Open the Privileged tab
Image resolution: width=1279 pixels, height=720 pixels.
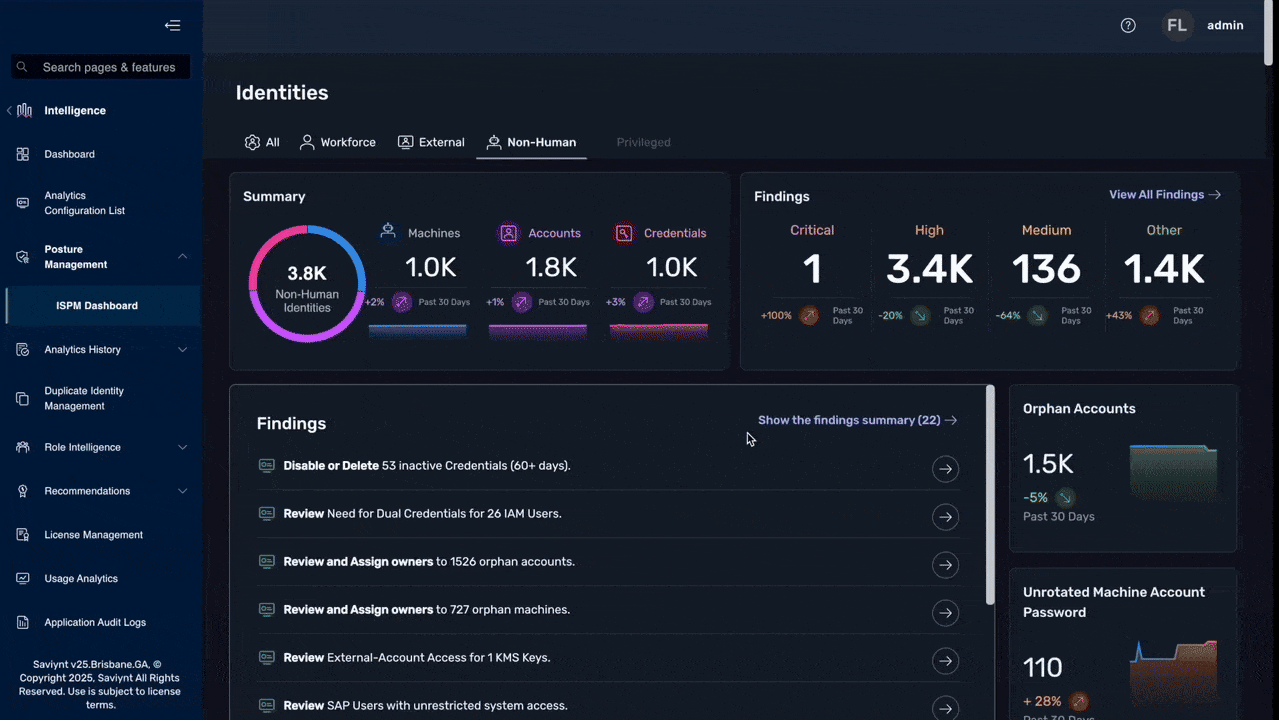(643, 142)
